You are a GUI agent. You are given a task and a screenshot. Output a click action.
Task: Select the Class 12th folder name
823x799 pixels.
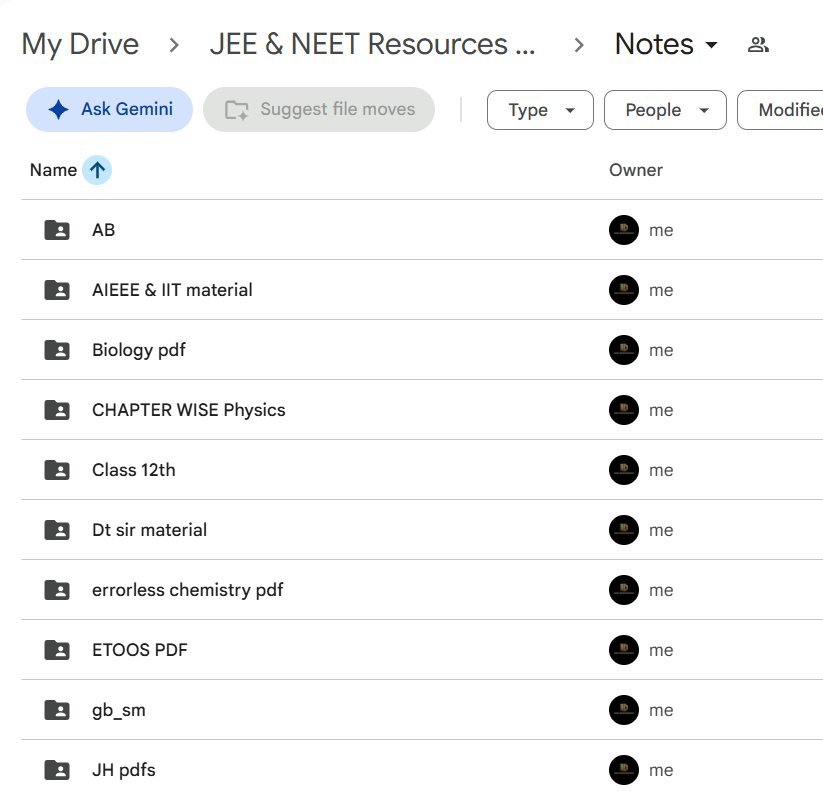[x=133, y=470]
